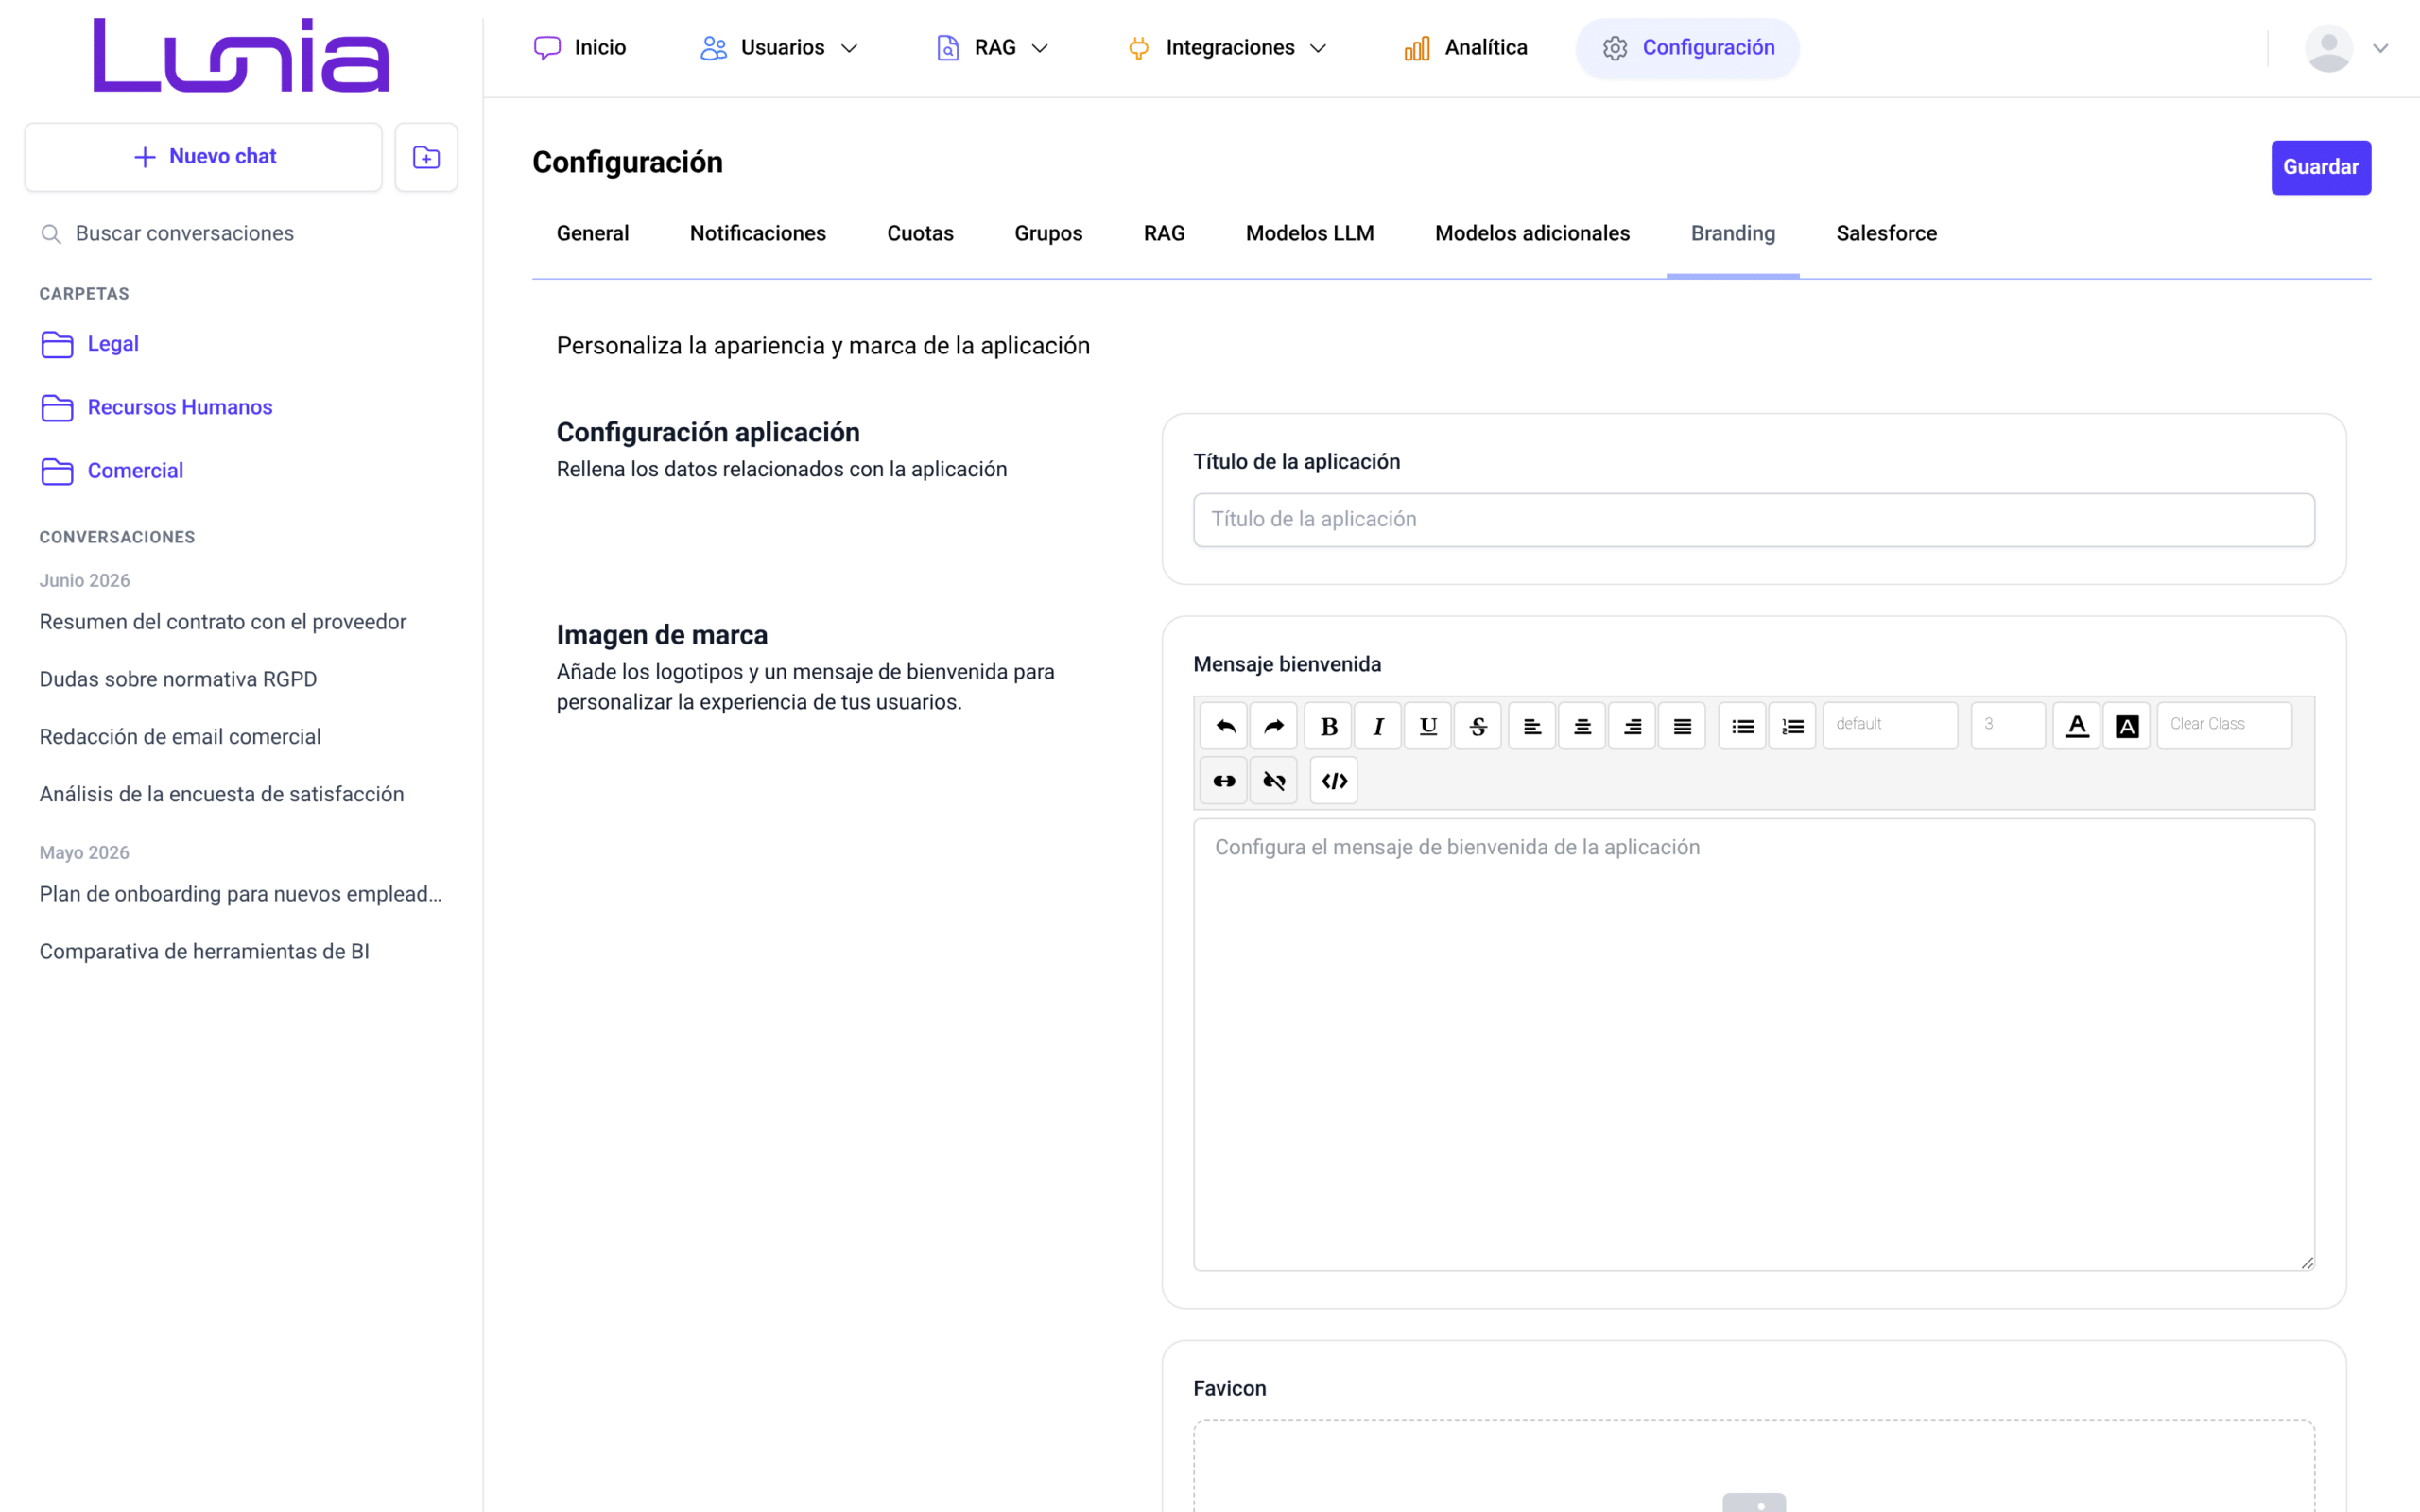The image size is (2420, 1512).
Task: Start a Nuevo chat
Action: point(204,157)
